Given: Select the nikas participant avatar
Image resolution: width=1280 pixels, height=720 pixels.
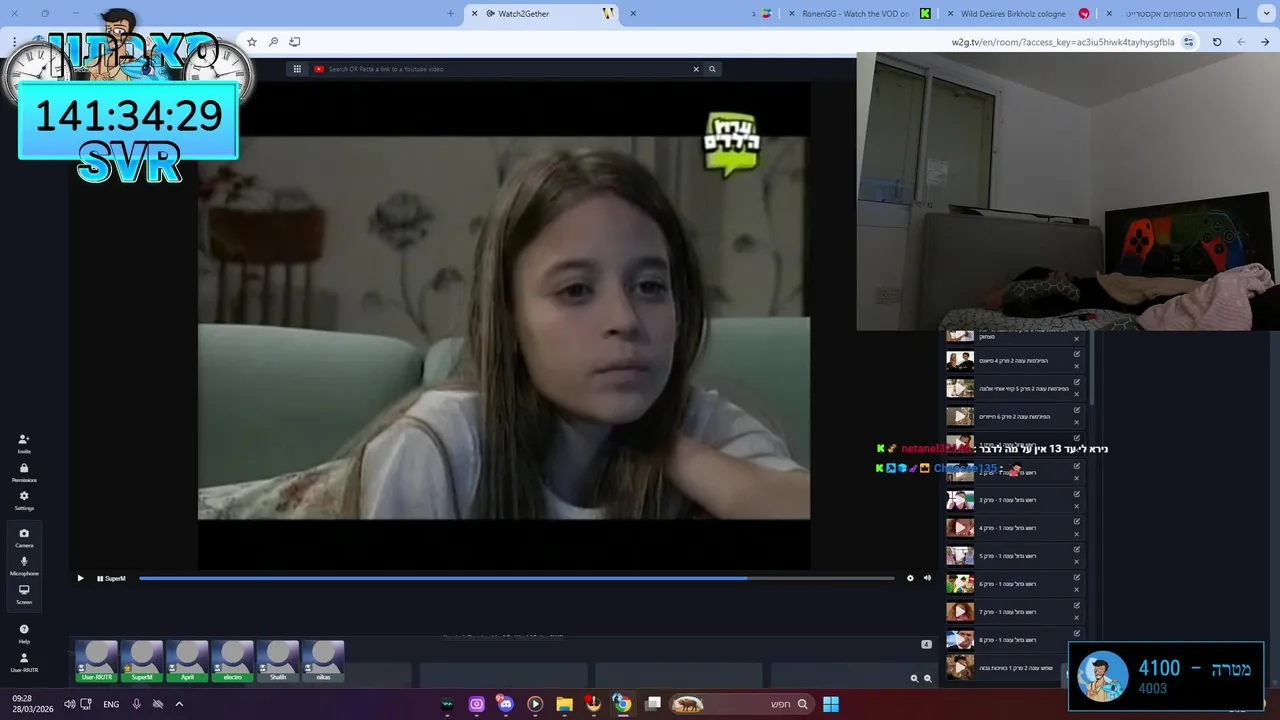Looking at the screenshot, I should 323,661.
